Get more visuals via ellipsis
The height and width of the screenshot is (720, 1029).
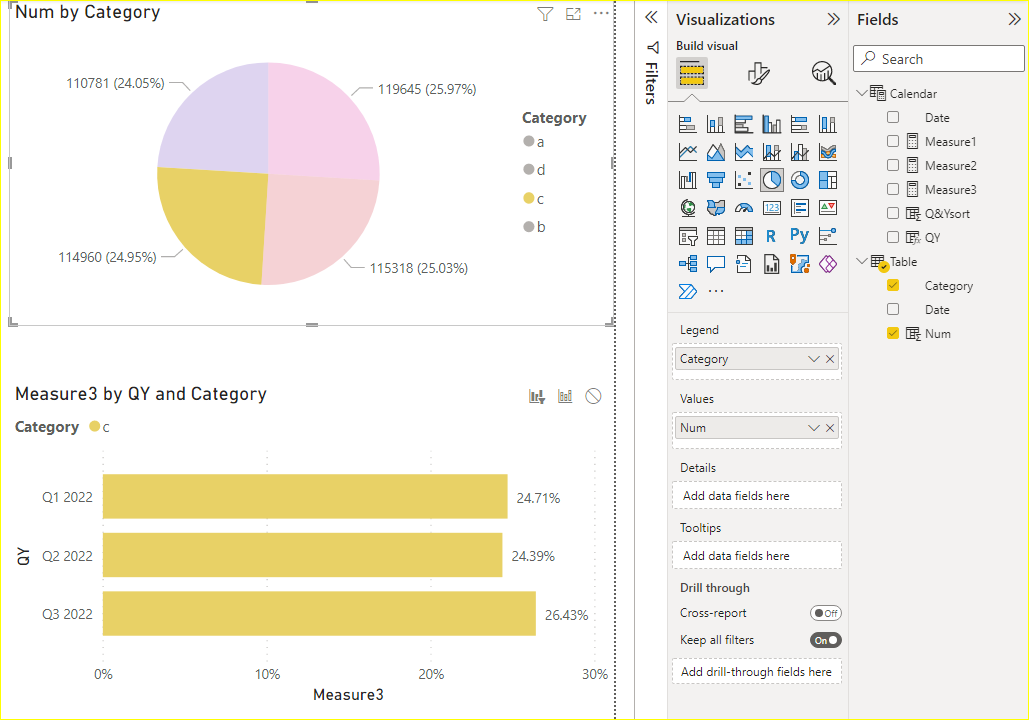click(716, 291)
